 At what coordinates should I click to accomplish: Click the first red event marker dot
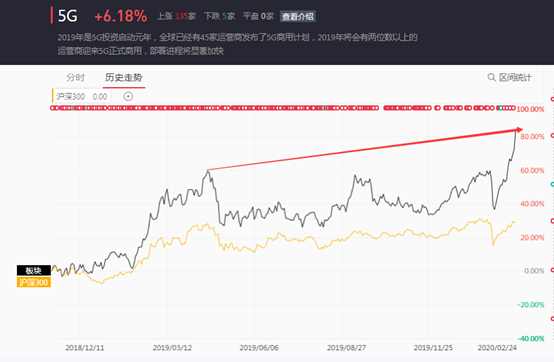(x=53, y=108)
